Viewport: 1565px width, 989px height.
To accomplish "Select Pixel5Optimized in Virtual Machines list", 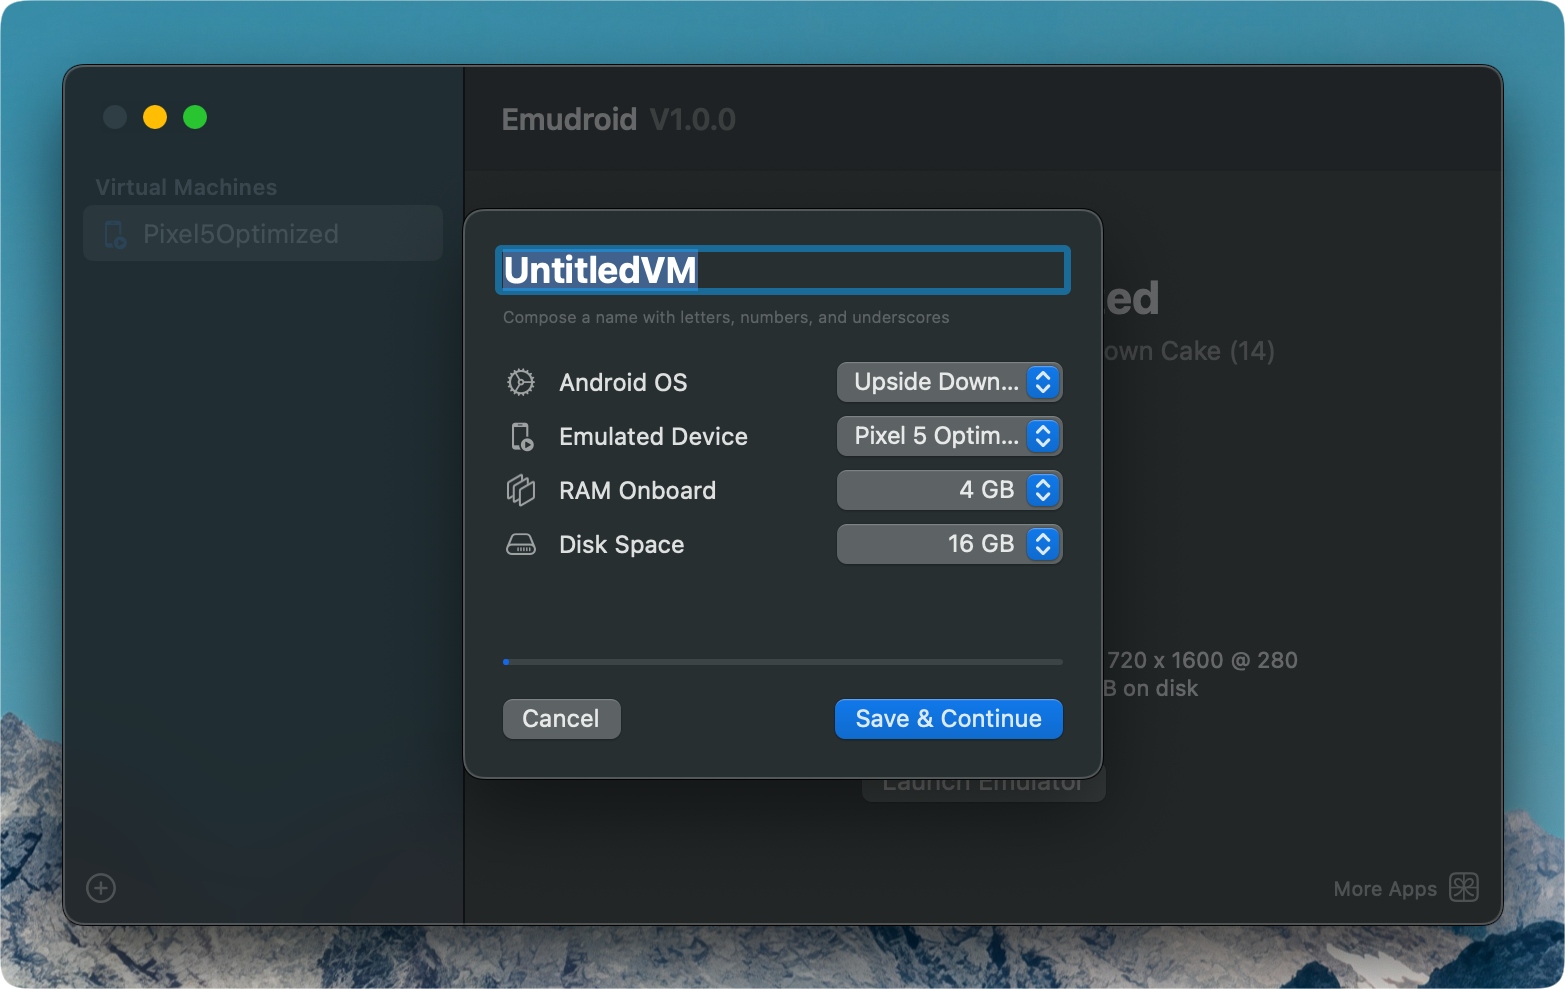I will pyautogui.click(x=263, y=233).
